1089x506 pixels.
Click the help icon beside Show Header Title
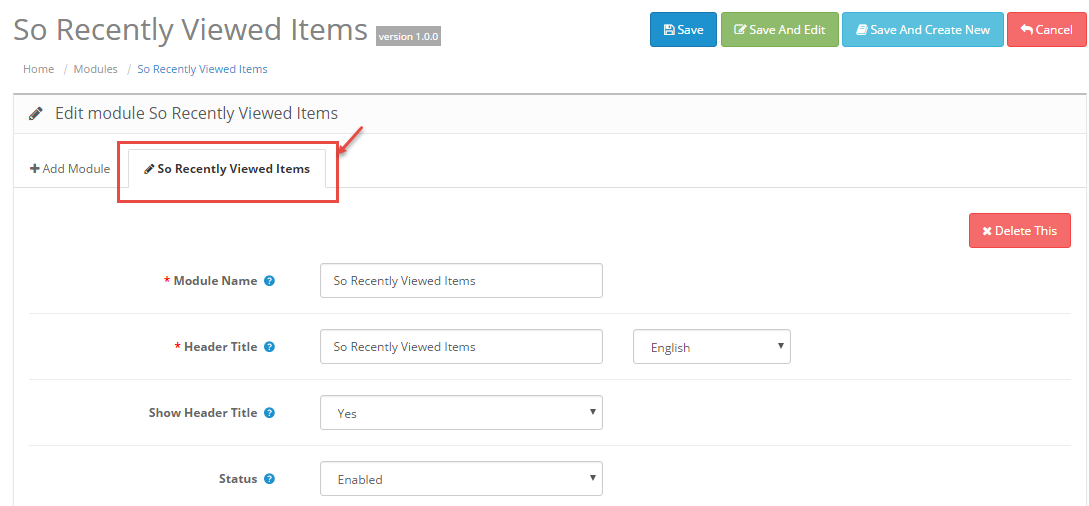pyautogui.click(x=269, y=413)
